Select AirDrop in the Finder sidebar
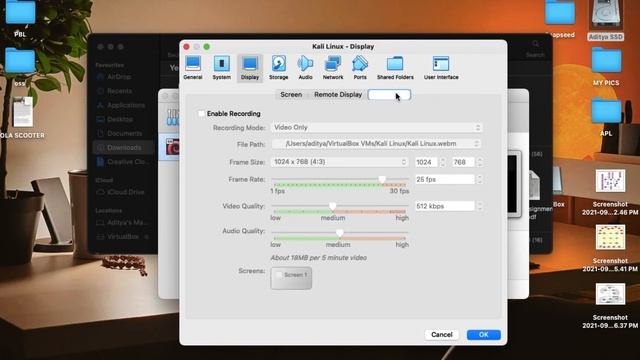This screenshot has height=360, width=640. (119, 77)
